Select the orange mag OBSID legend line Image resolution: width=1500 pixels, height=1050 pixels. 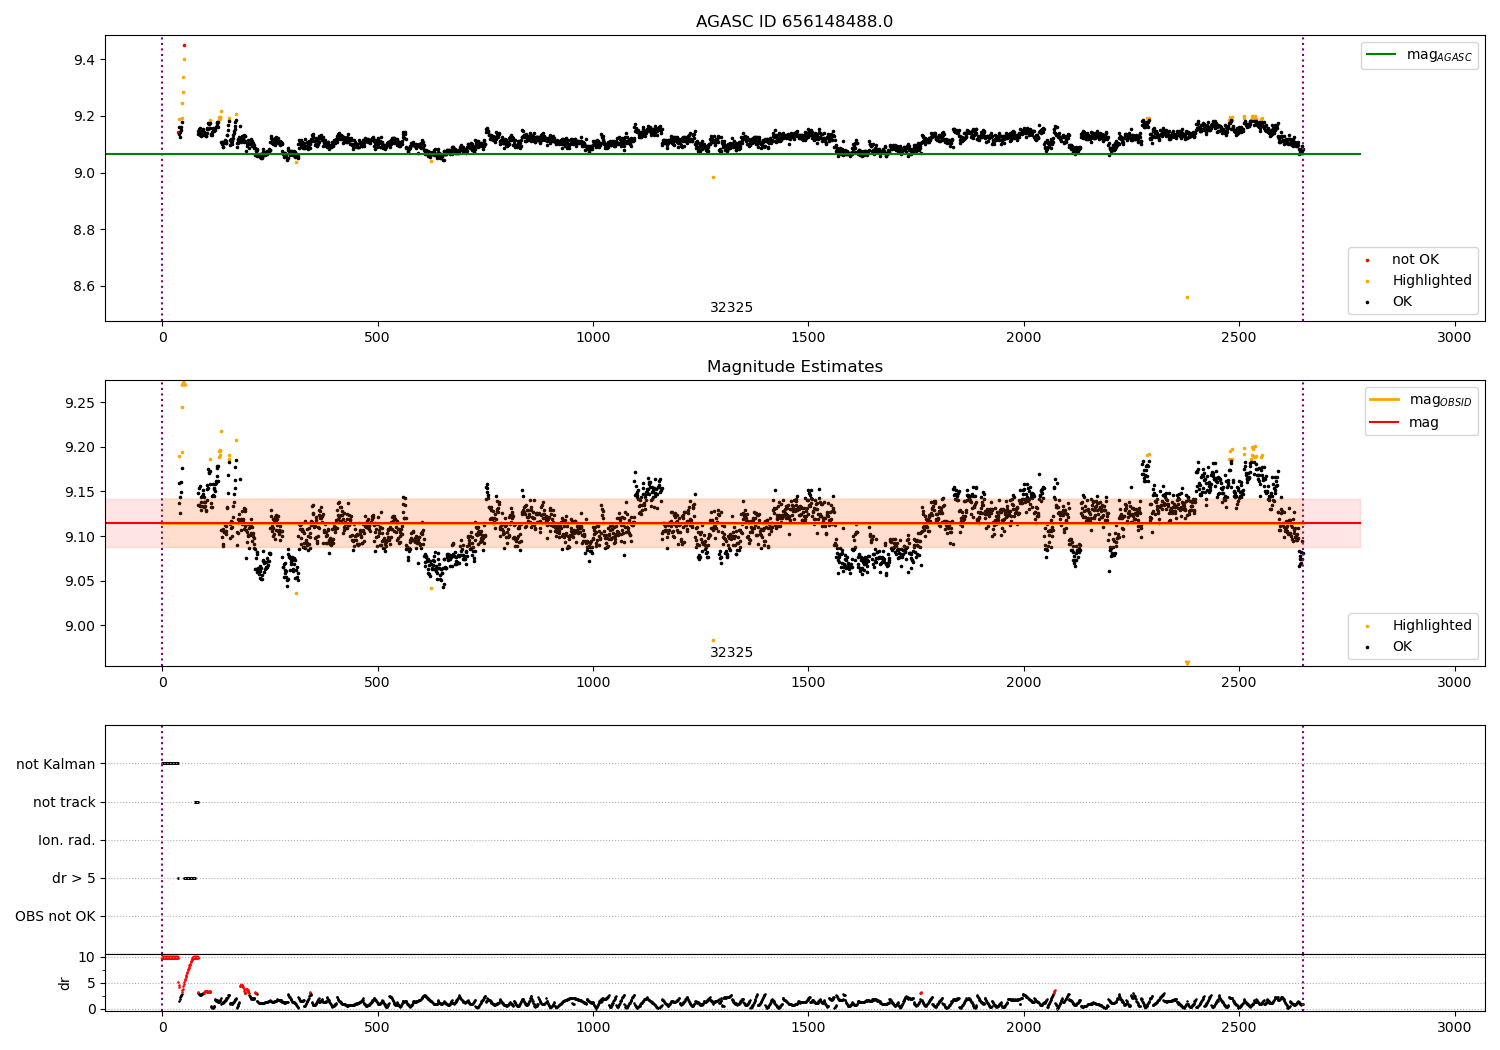pyautogui.click(x=1385, y=400)
